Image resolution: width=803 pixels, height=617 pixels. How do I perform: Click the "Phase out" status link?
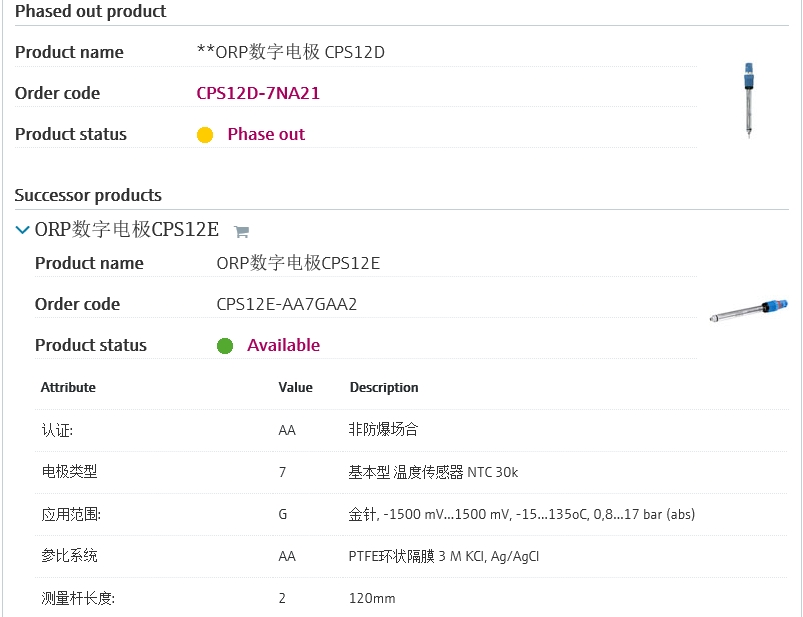(x=266, y=134)
